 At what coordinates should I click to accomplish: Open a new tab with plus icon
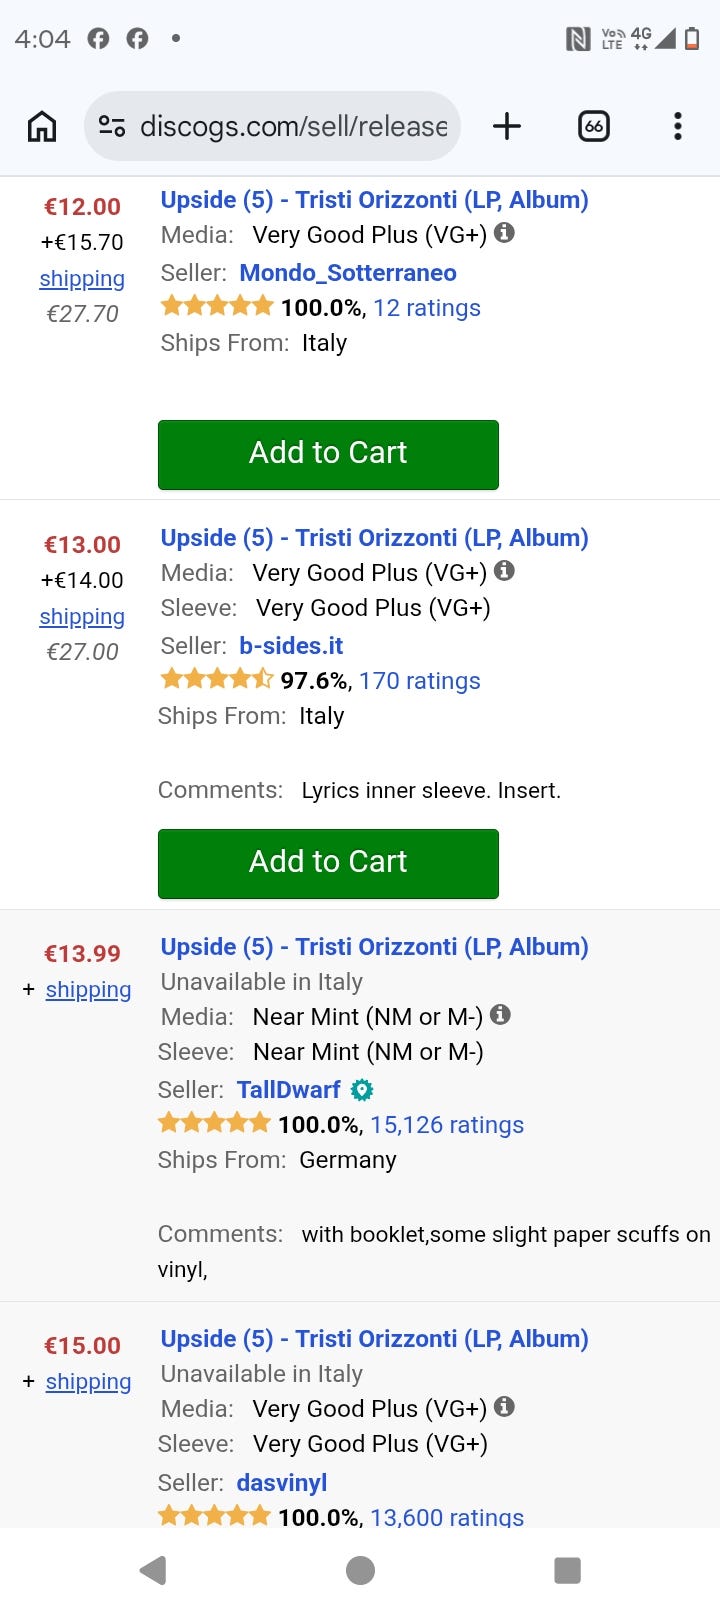(x=507, y=127)
